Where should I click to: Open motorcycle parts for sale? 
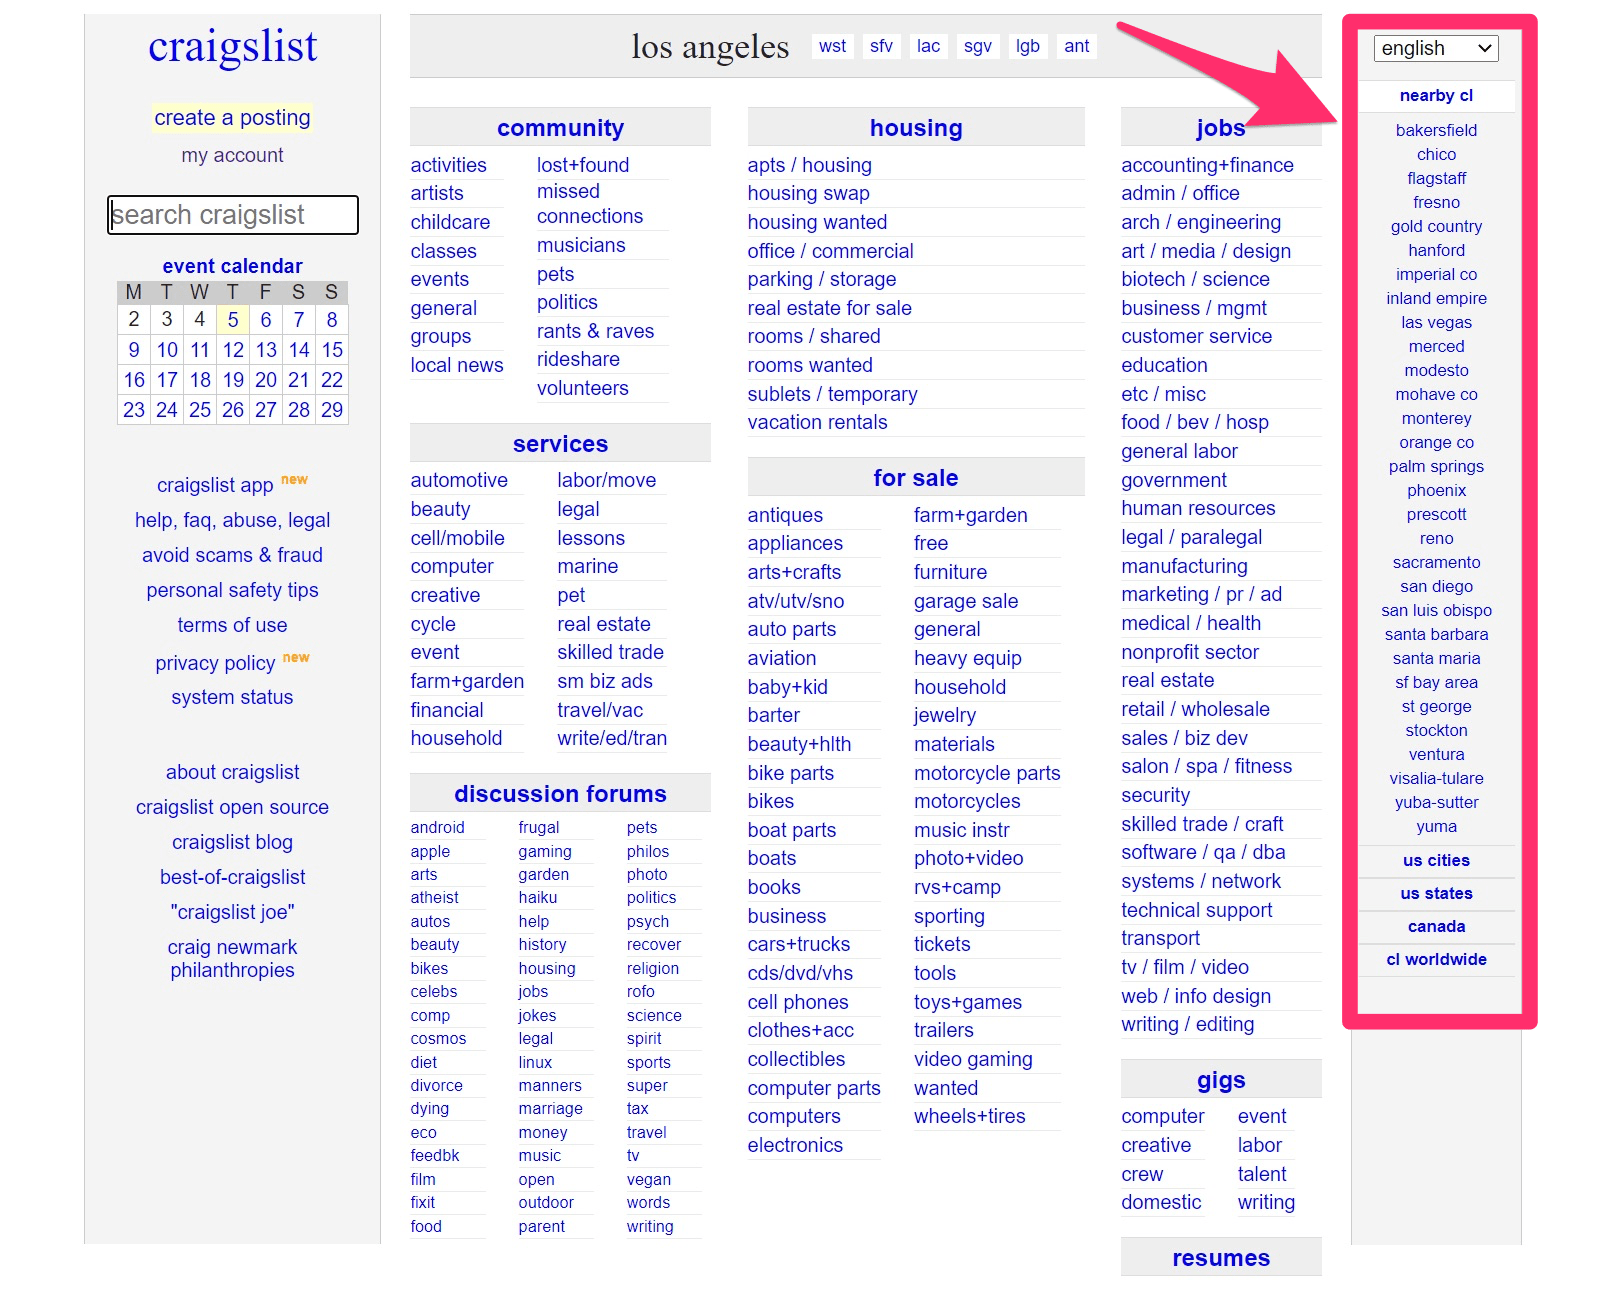coord(987,773)
